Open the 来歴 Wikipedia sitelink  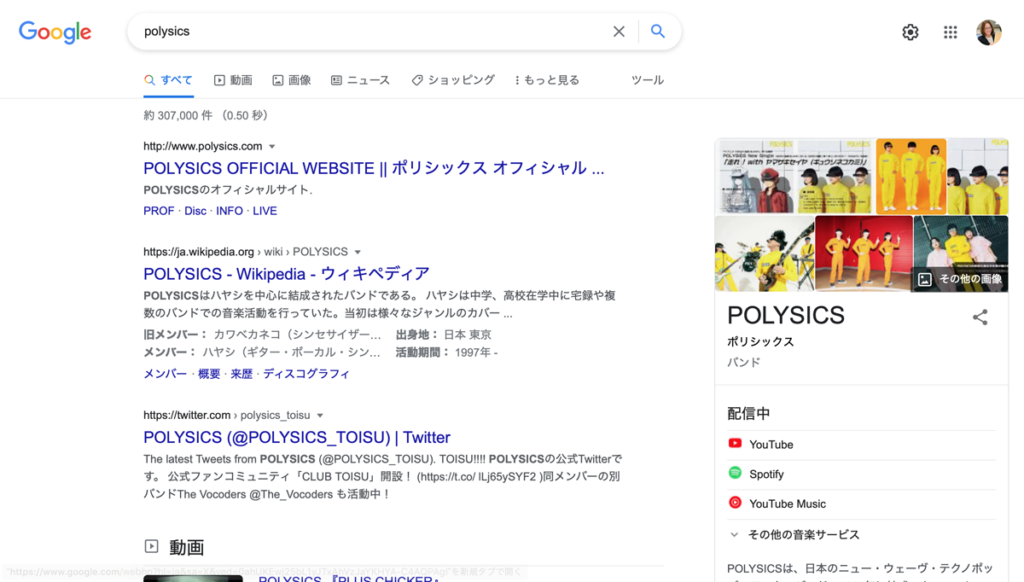pos(242,374)
